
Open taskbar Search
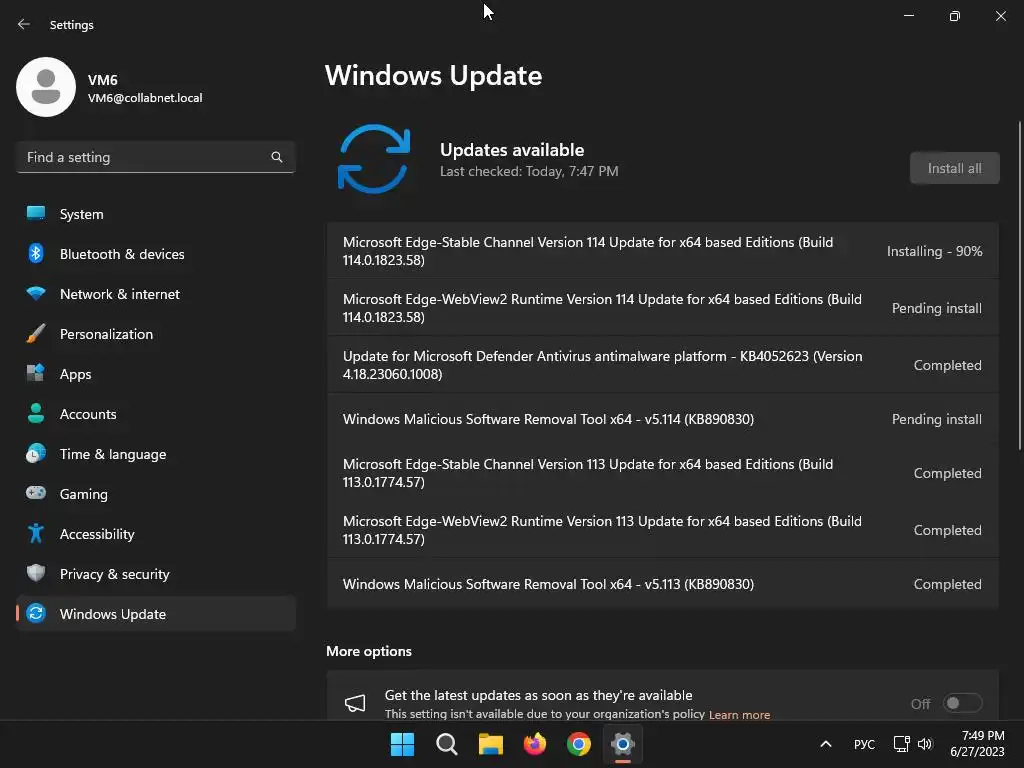[447, 744]
